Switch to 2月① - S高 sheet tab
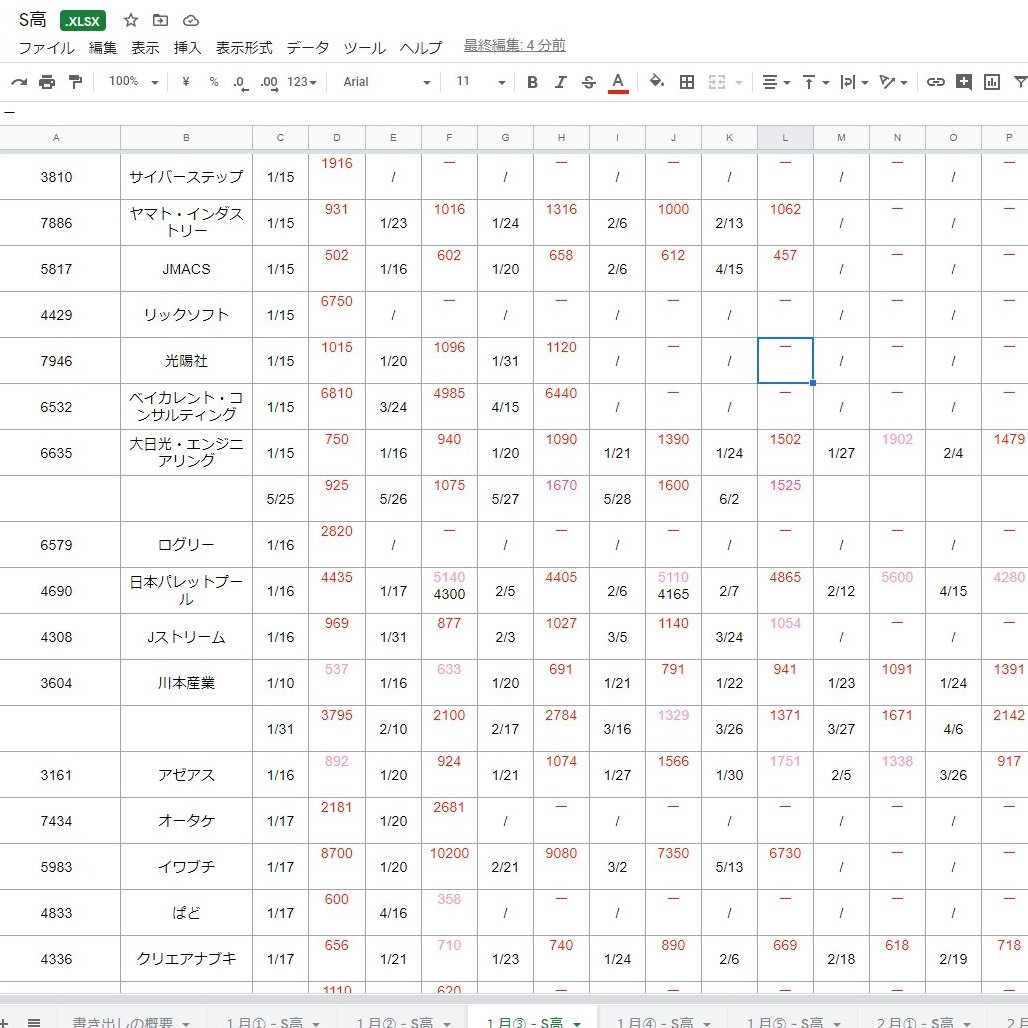This screenshot has height=1028, width=1028. (922, 1021)
